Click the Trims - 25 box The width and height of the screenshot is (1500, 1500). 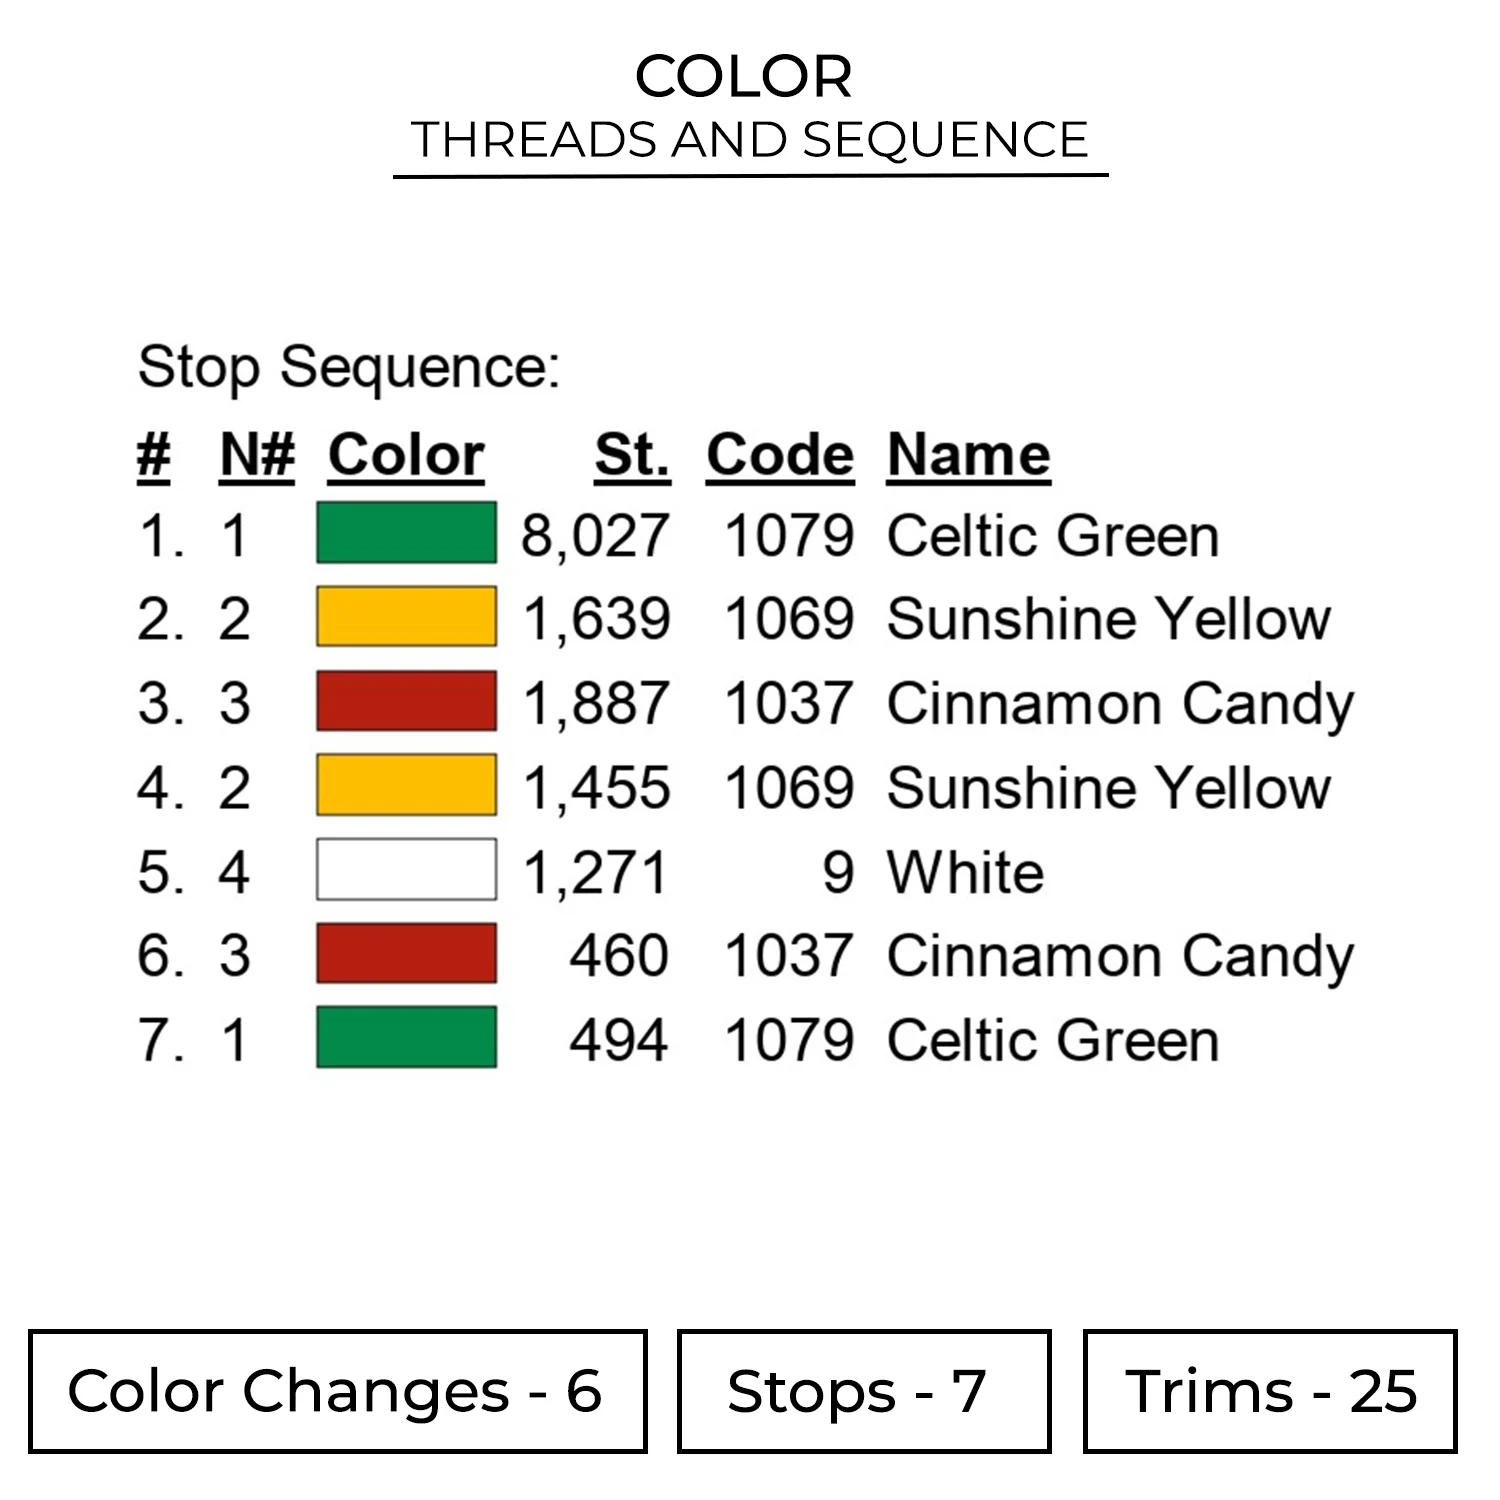click(x=1270, y=1391)
